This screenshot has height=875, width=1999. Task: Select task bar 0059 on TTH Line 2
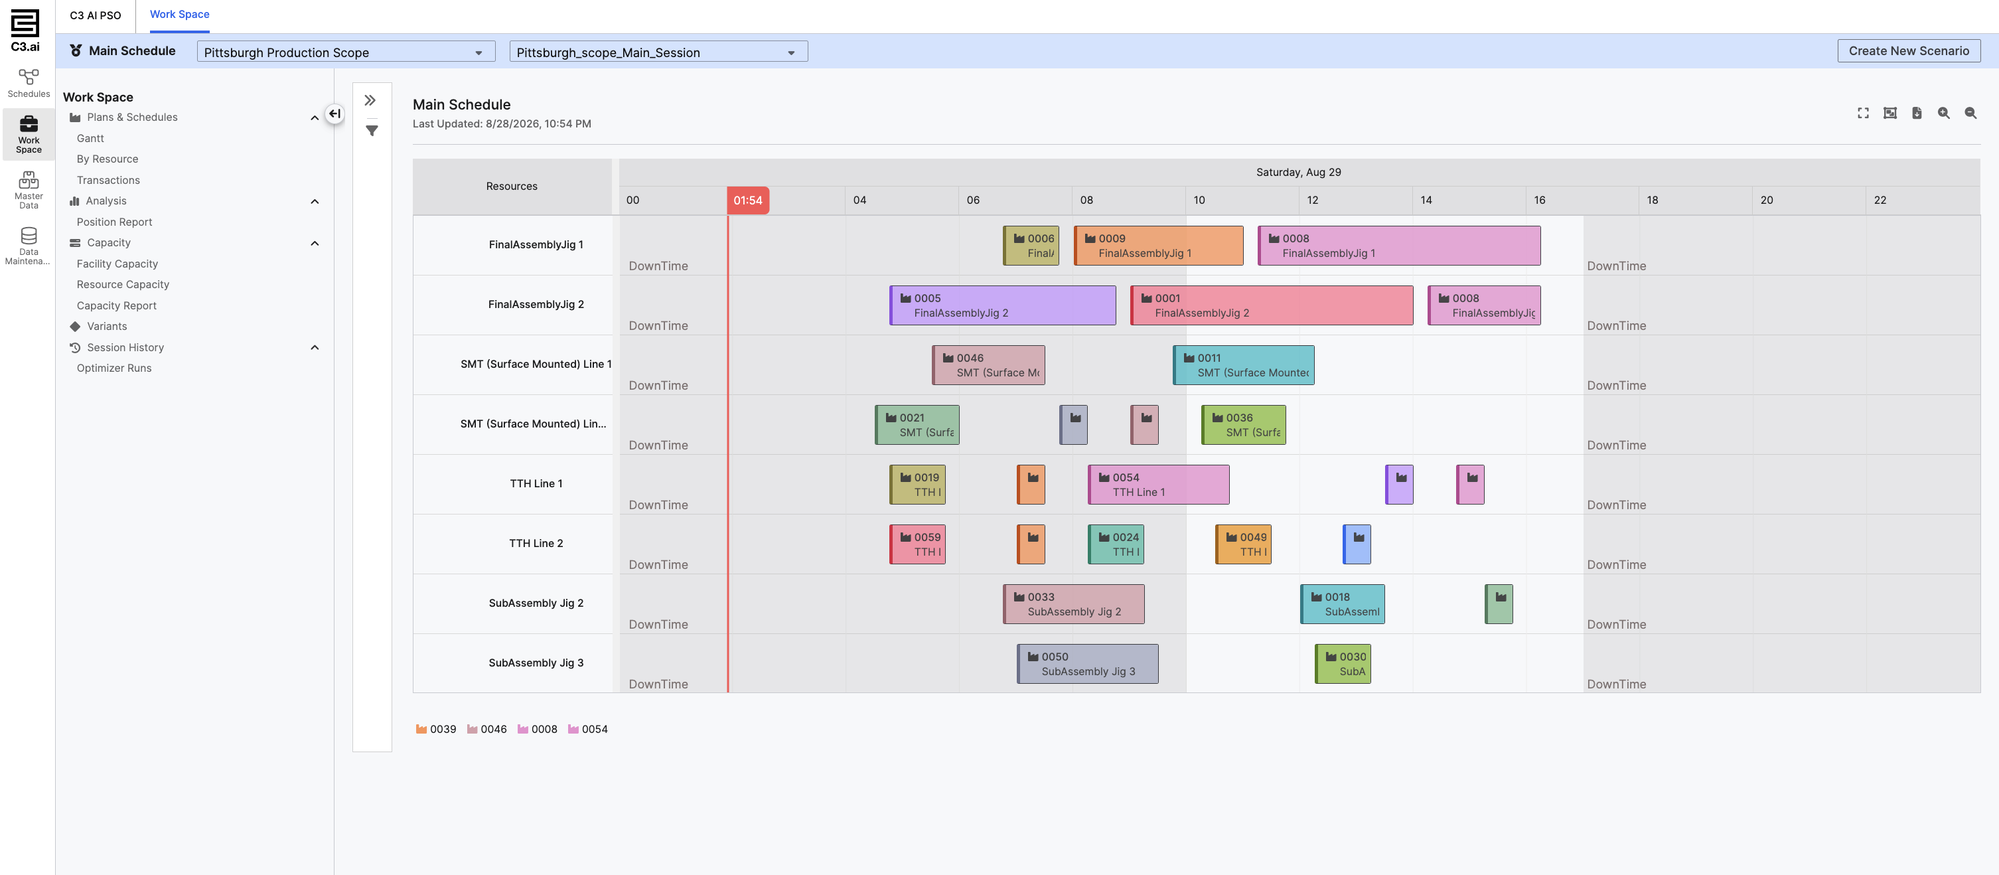[918, 545]
